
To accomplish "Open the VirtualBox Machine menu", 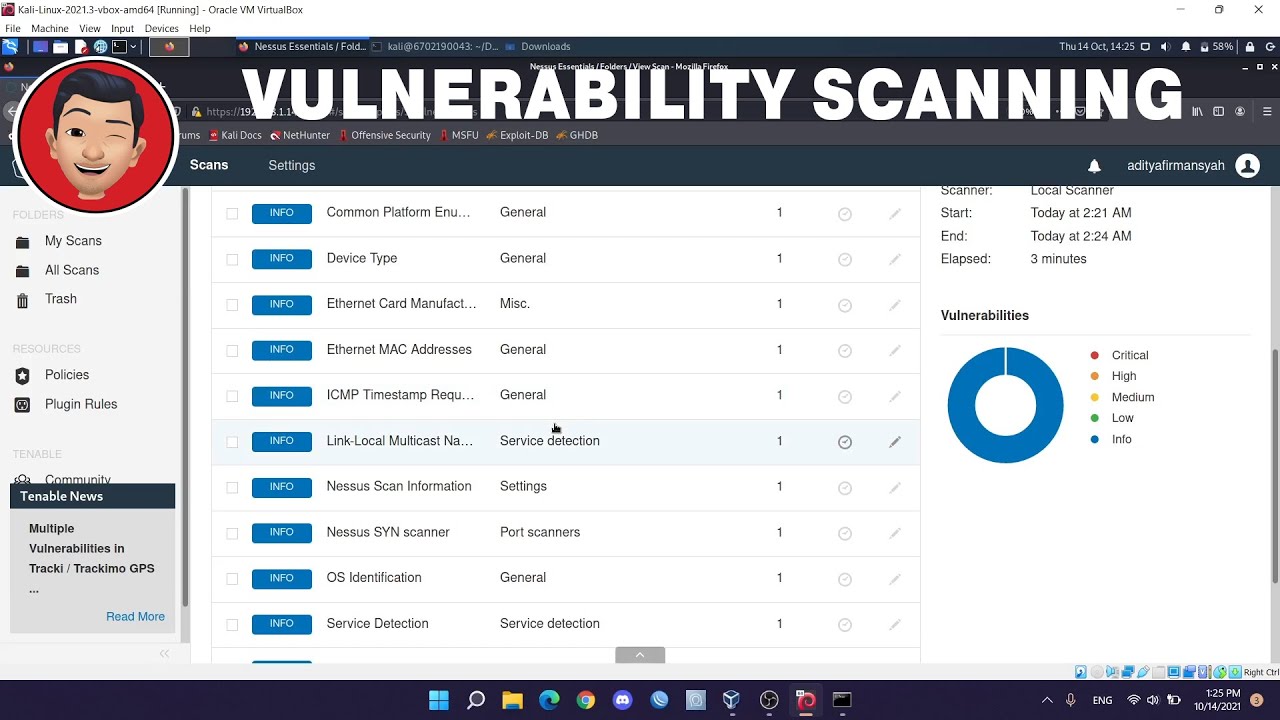I will tap(50, 29).
